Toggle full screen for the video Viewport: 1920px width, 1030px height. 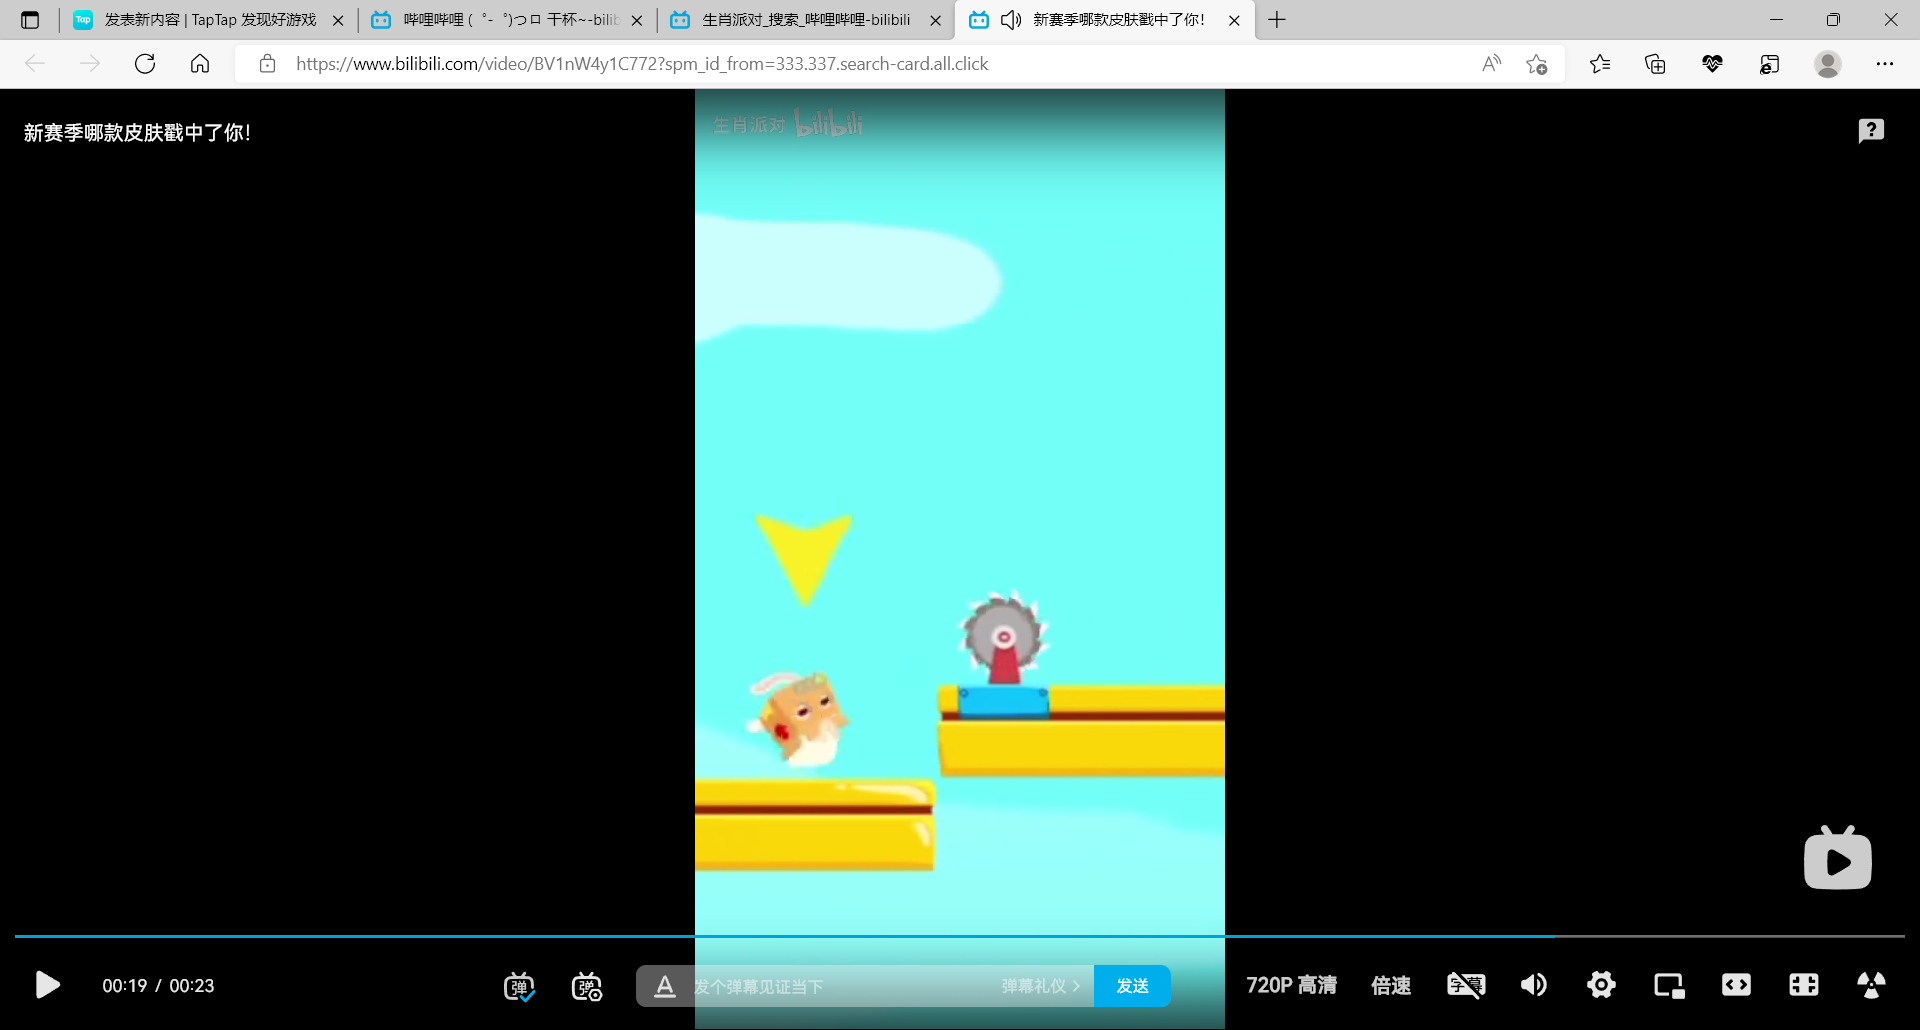coord(1871,985)
